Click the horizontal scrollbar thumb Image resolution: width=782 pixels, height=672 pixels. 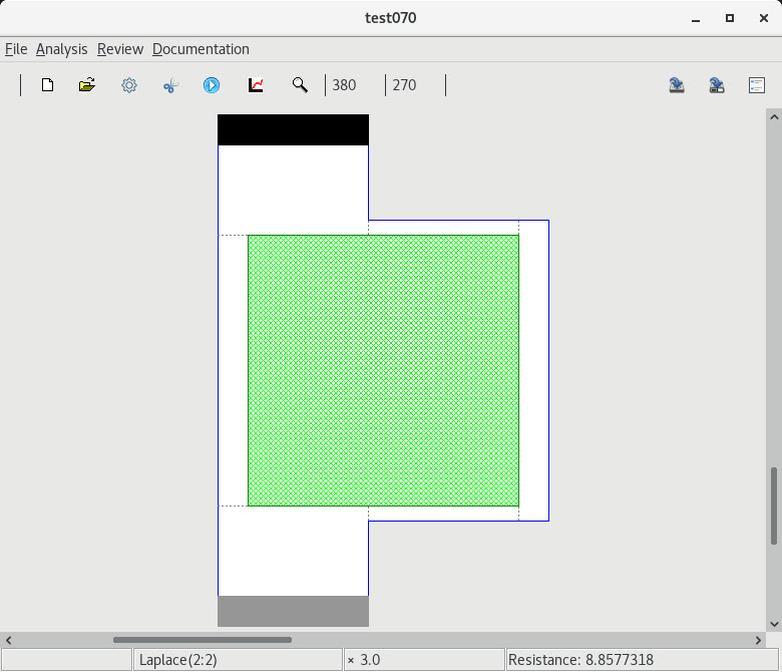coord(202,640)
